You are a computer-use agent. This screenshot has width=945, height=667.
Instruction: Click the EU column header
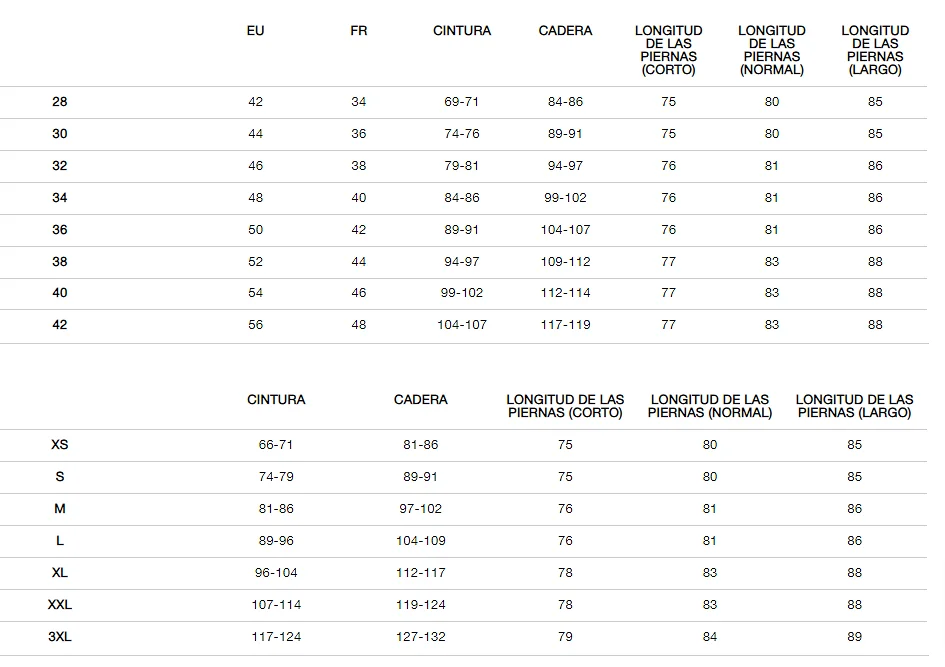click(x=256, y=31)
